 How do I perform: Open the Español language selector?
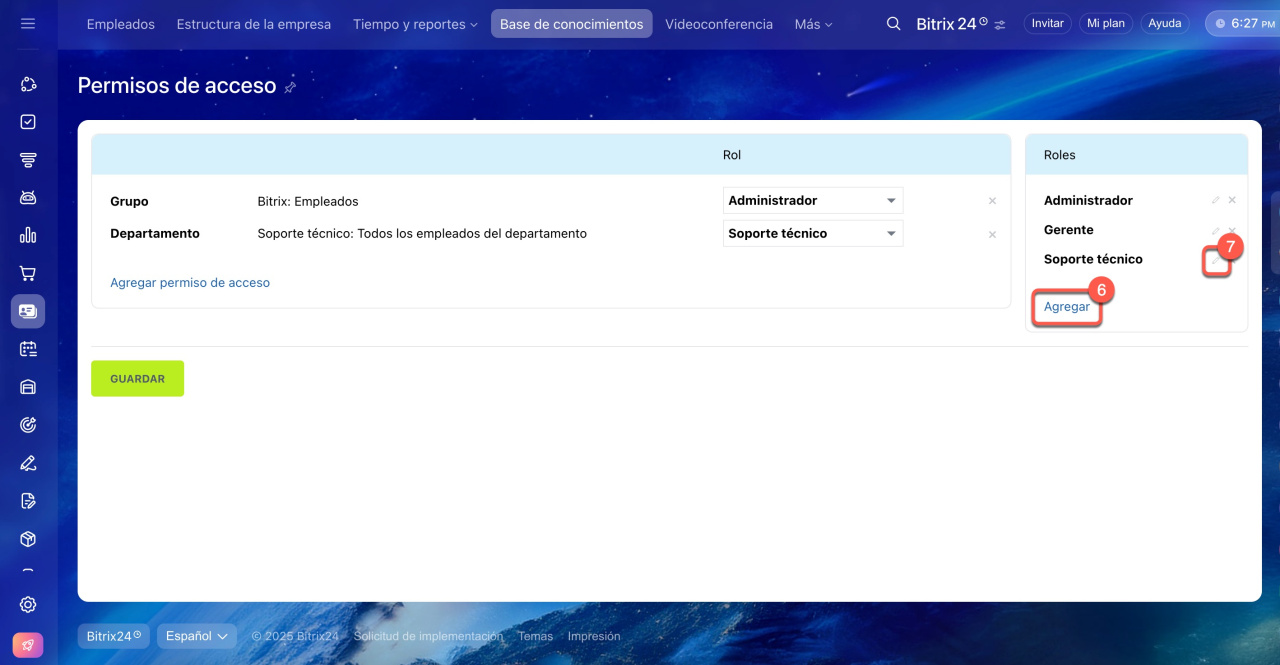pos(196,636)
